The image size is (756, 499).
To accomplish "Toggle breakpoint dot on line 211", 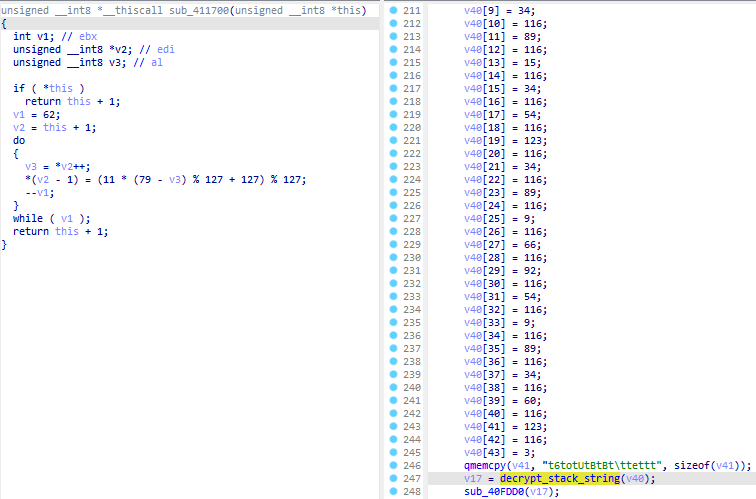I will click(393, 10).
